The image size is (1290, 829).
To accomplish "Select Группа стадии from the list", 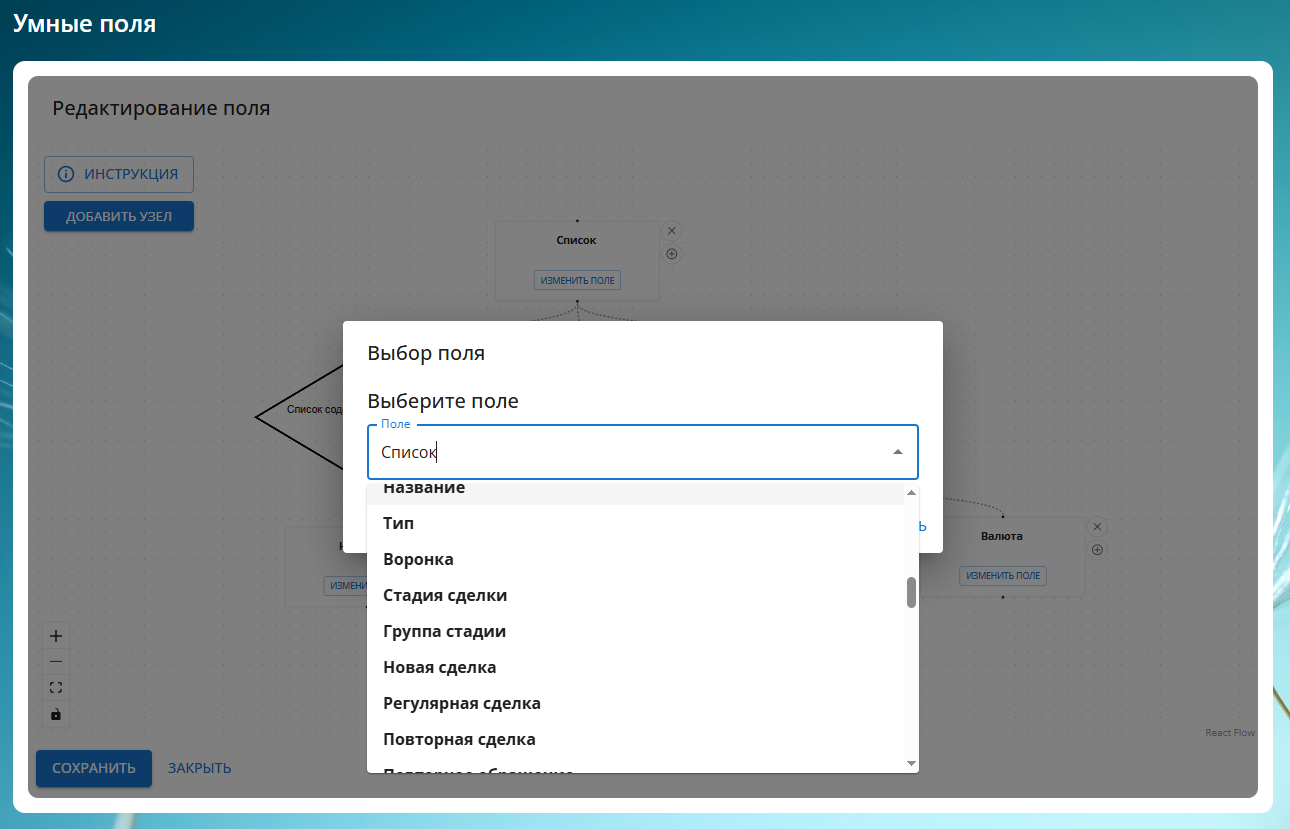I will pyautogui.click(x=444, y=631).
